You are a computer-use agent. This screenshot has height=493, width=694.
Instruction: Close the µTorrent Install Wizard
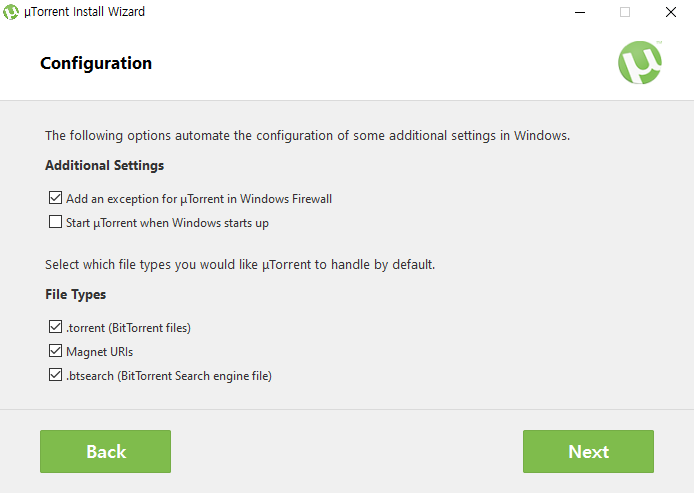[670, 12]
